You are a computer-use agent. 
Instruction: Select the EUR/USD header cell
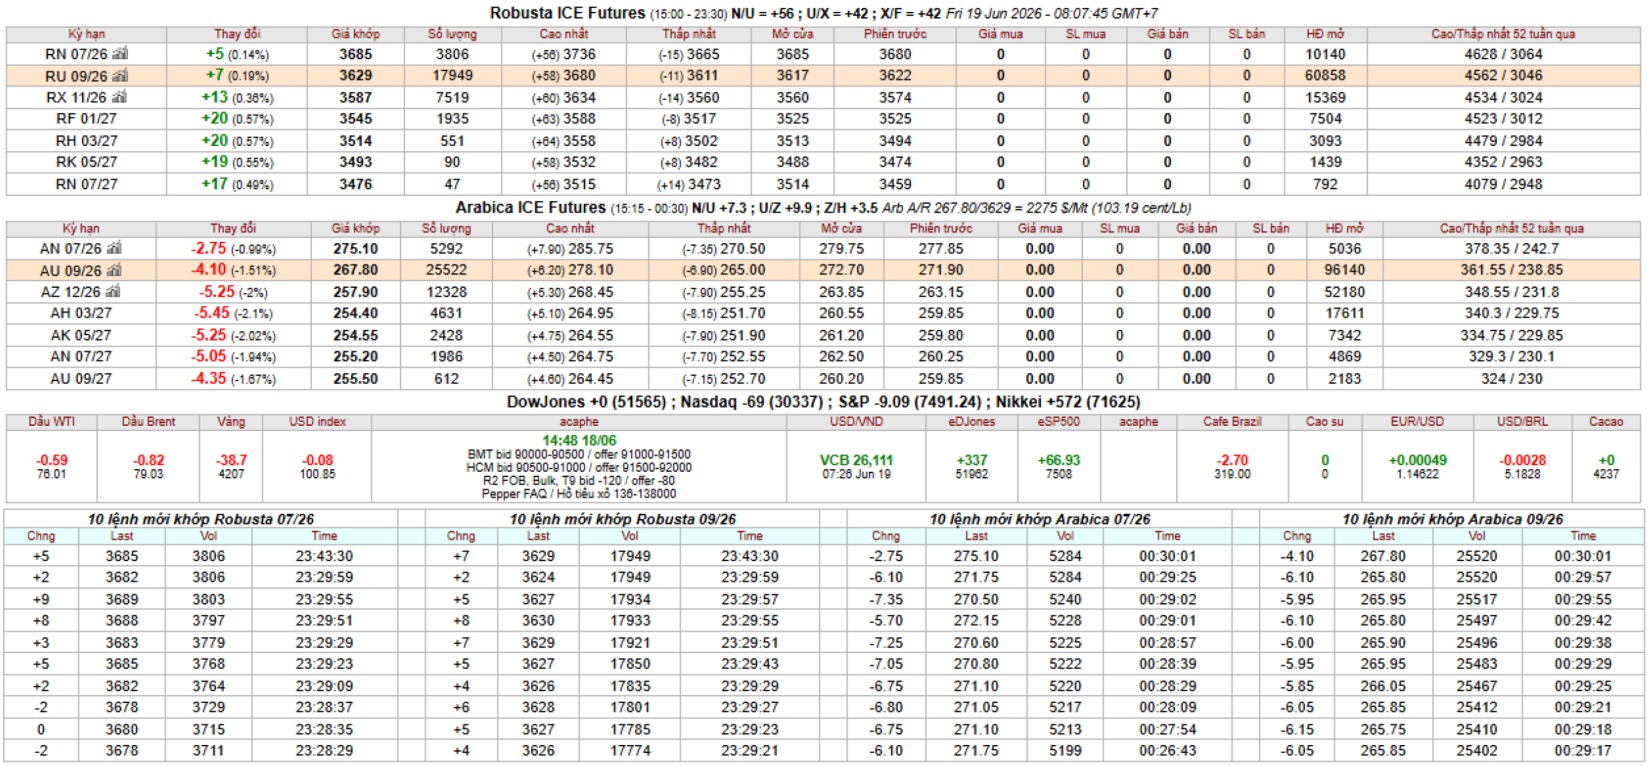(x=1417, y=422)
